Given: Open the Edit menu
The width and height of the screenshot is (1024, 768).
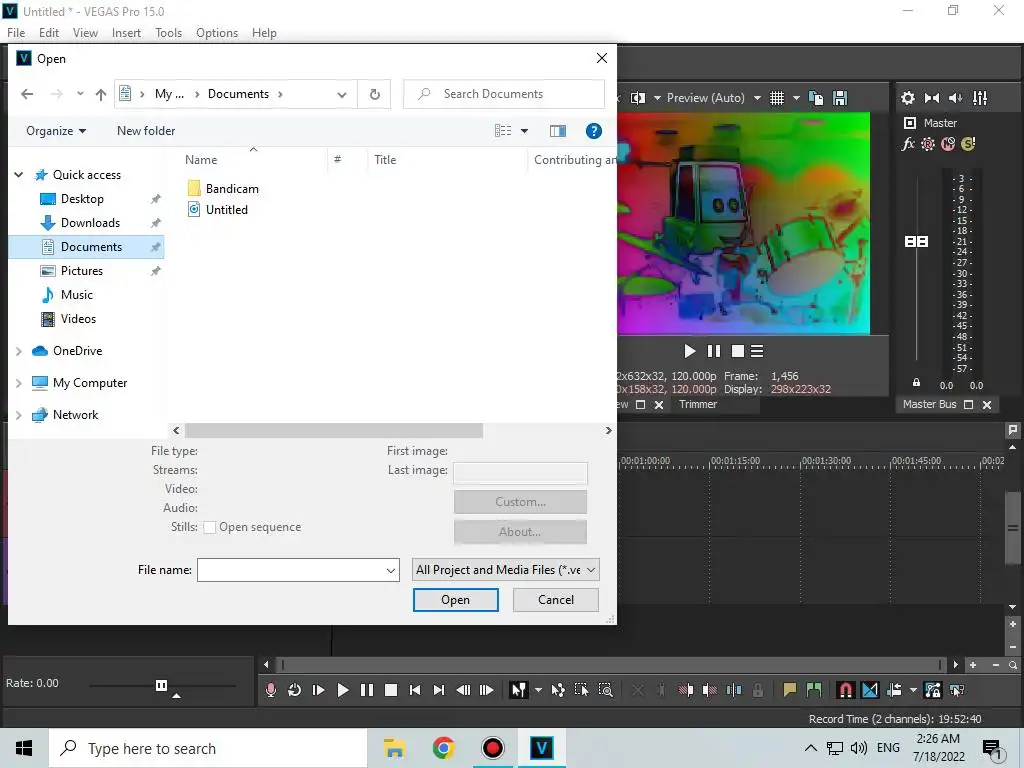Looking at the screenshot, I should [x=49, y=33].
